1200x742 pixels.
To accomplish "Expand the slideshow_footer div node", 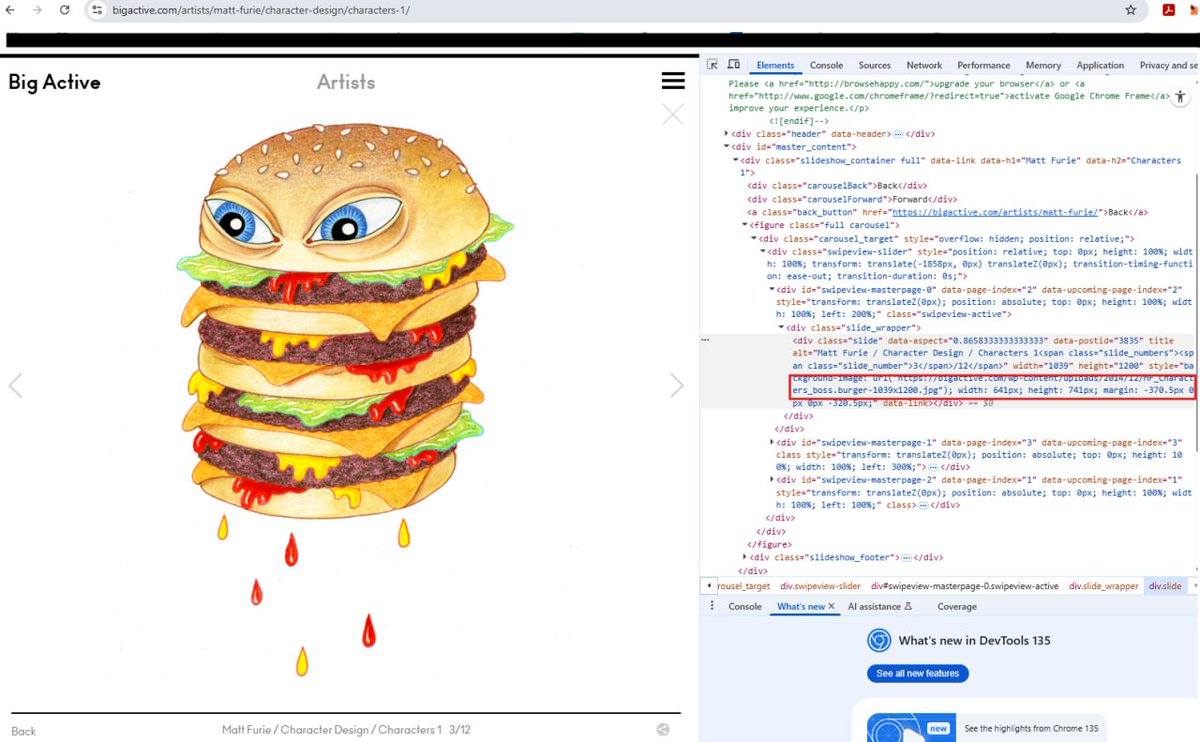I will [745, 557].
